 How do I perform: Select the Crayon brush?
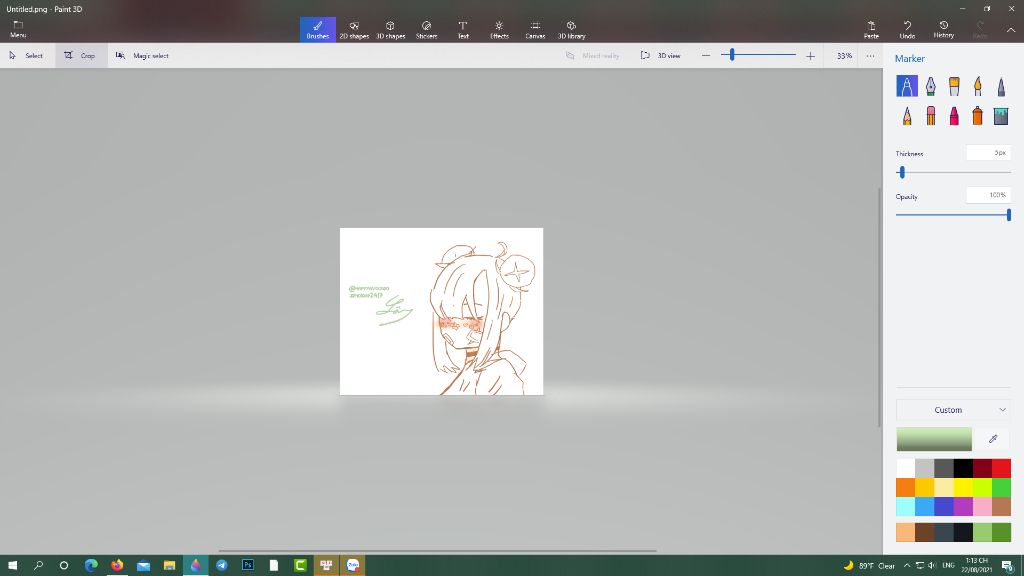click(x=954, y=116)
